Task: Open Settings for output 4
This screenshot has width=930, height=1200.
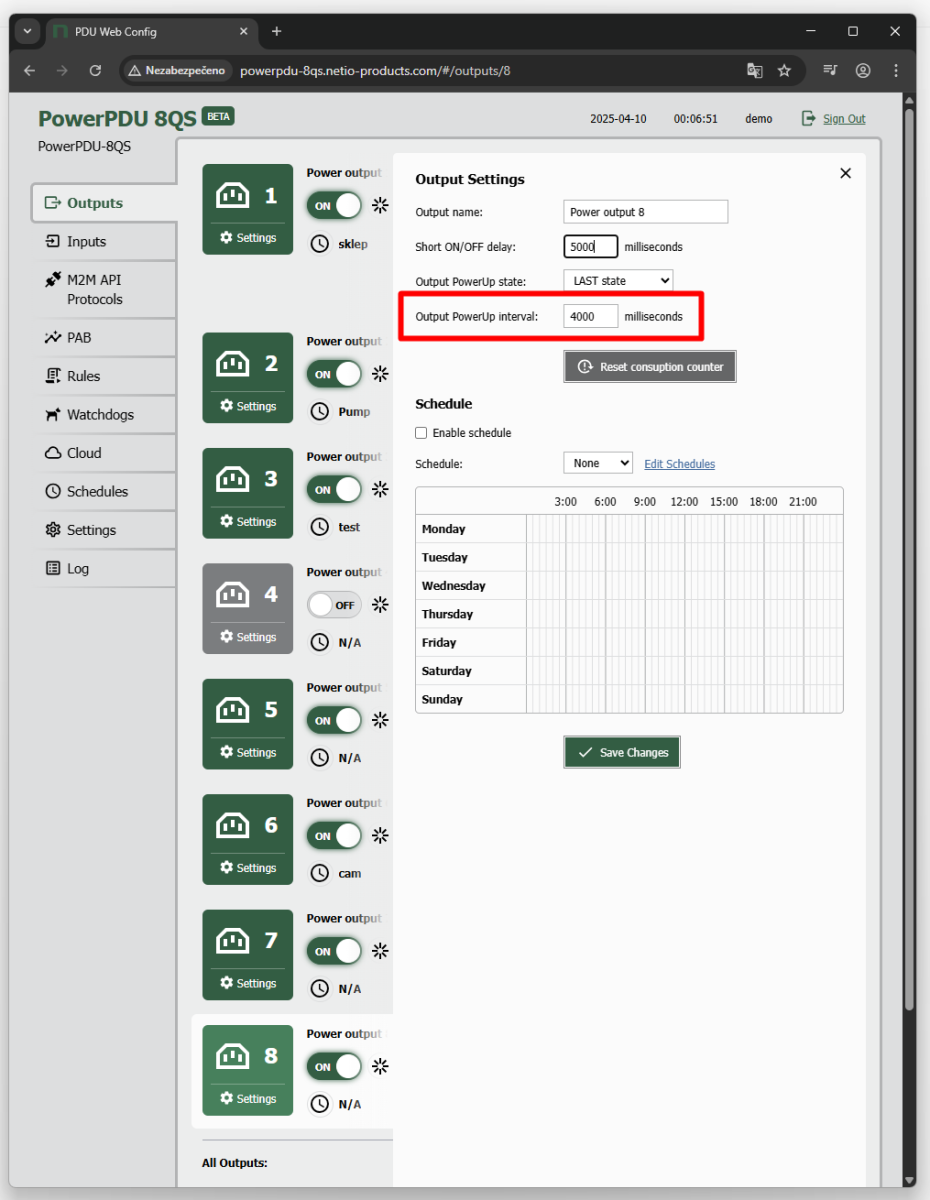Action: coord(248,637)
